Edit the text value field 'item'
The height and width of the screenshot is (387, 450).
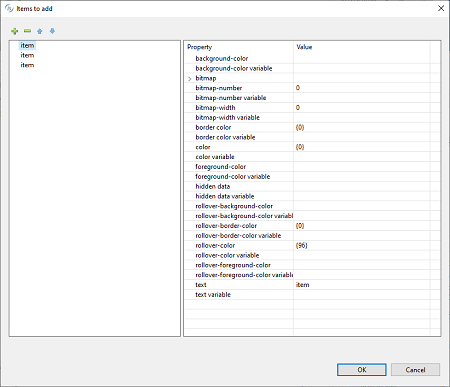[x=362, y=285]
